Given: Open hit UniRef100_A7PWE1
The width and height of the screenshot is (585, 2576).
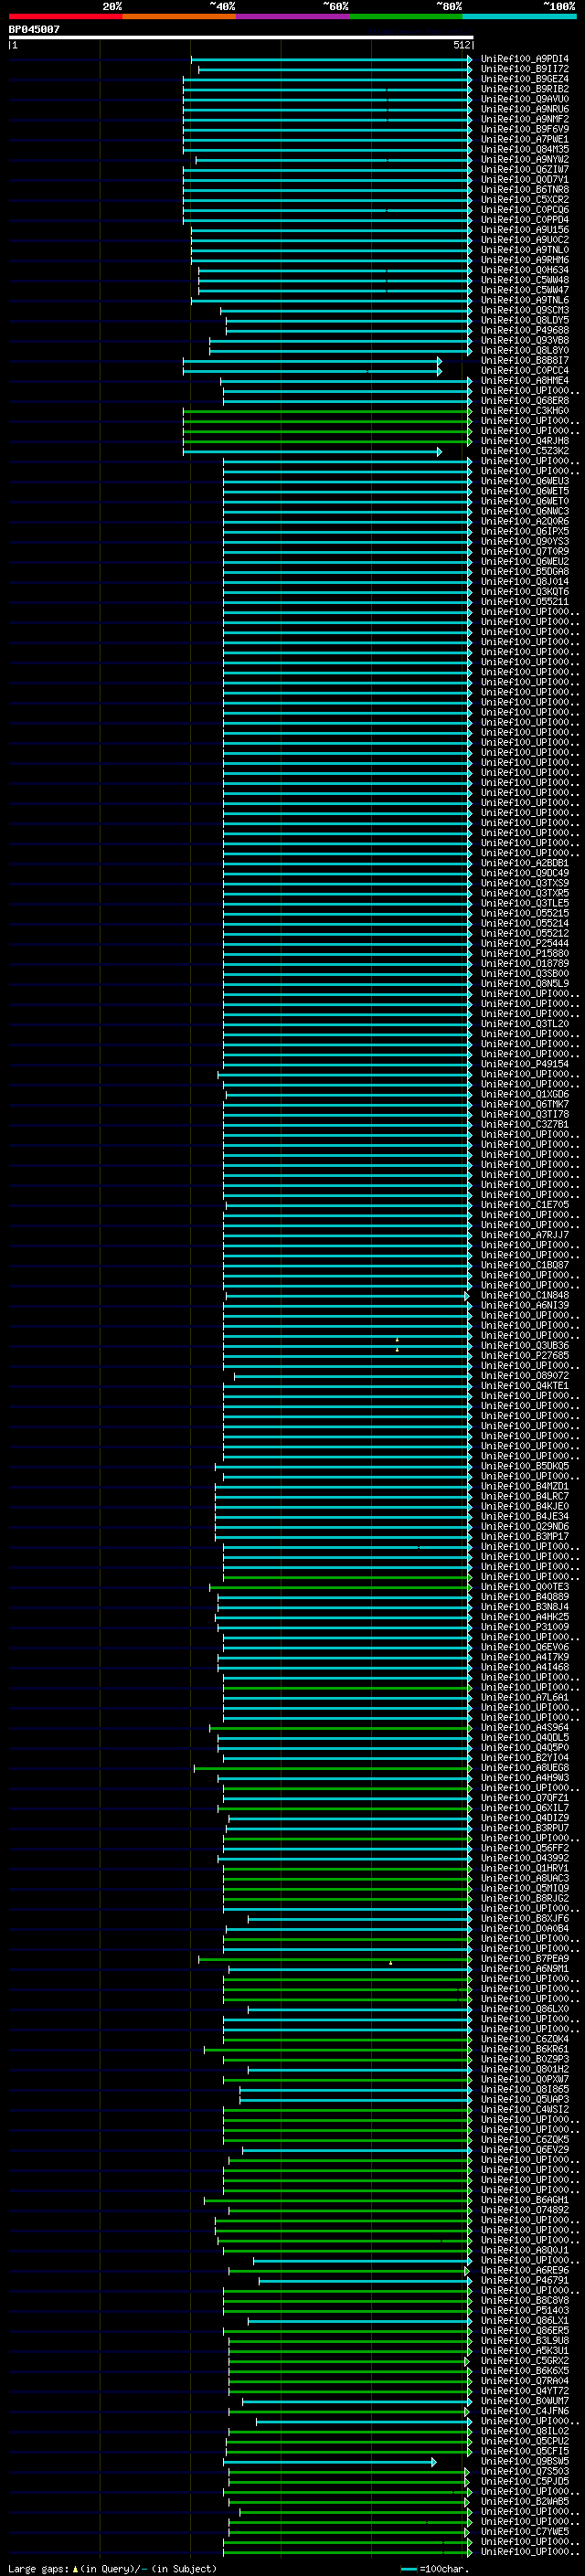Looking at the screenshot, I should click(x=525, y=139).
